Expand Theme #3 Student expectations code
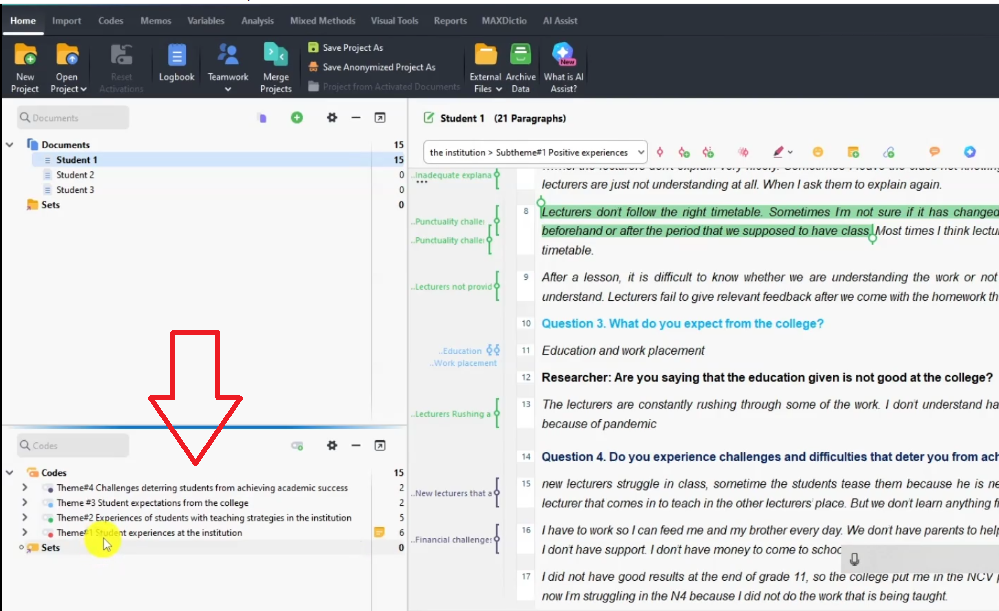Image resolution: width=999 pixels, height=611 pixels. 25,503
